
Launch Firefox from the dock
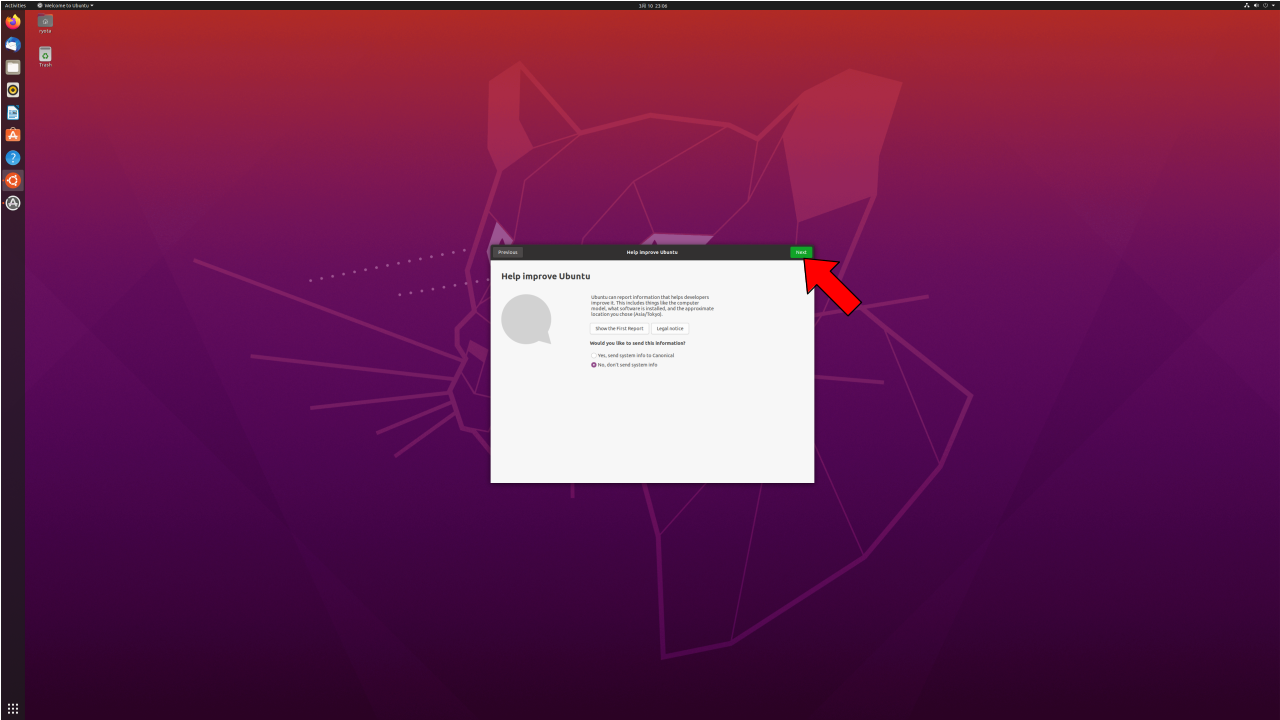13,22
